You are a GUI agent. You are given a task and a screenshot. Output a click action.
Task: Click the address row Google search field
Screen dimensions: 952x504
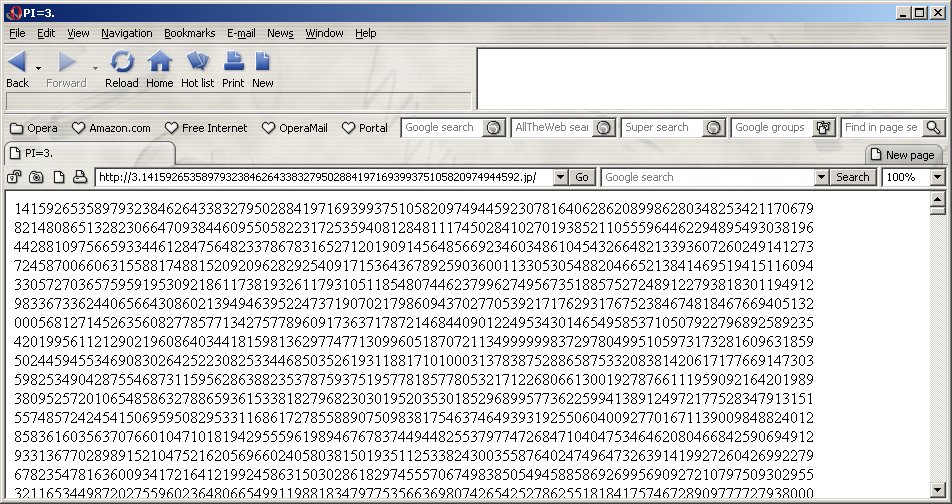(x=708, y=177)
